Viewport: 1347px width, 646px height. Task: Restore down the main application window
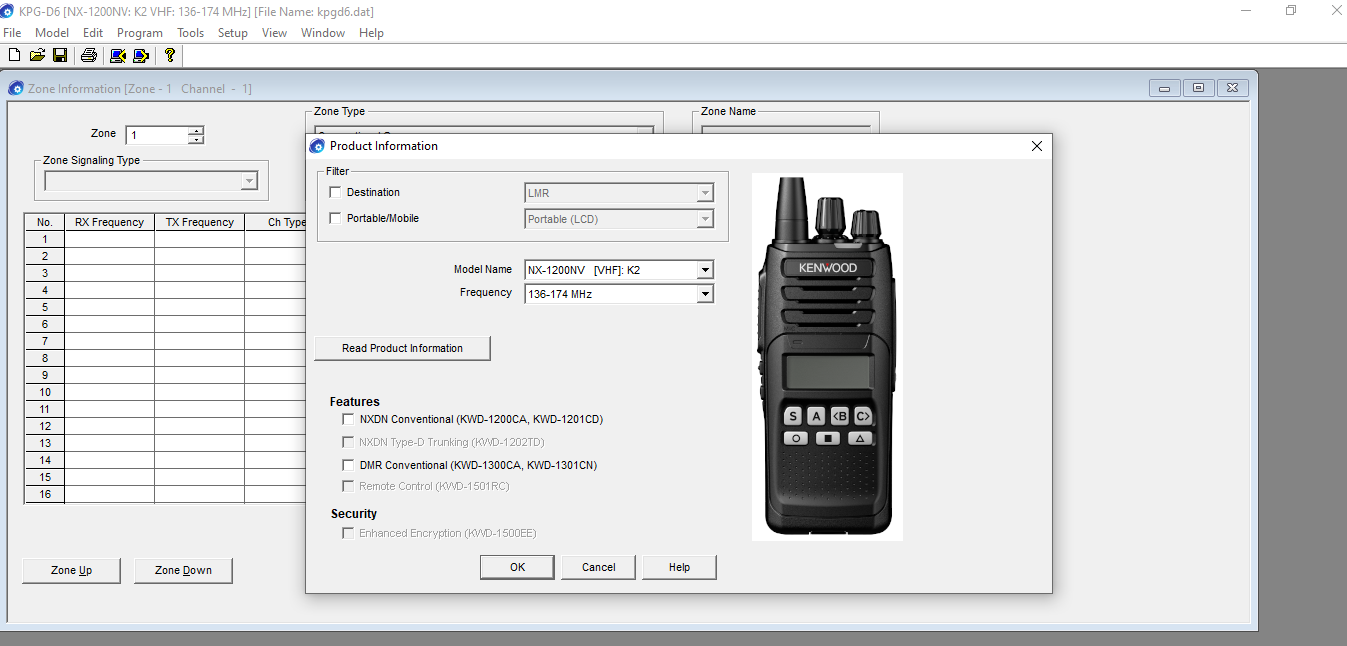point(1291,11)
